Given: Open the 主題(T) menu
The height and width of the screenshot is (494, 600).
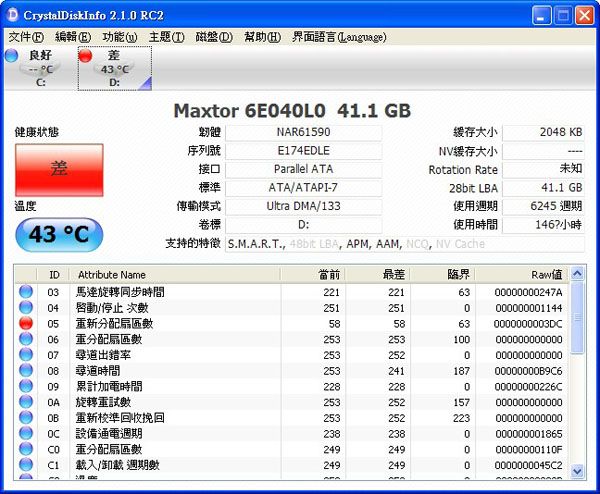Looking at the screenshot, I should pyautogui.click(x=166, y=37).
